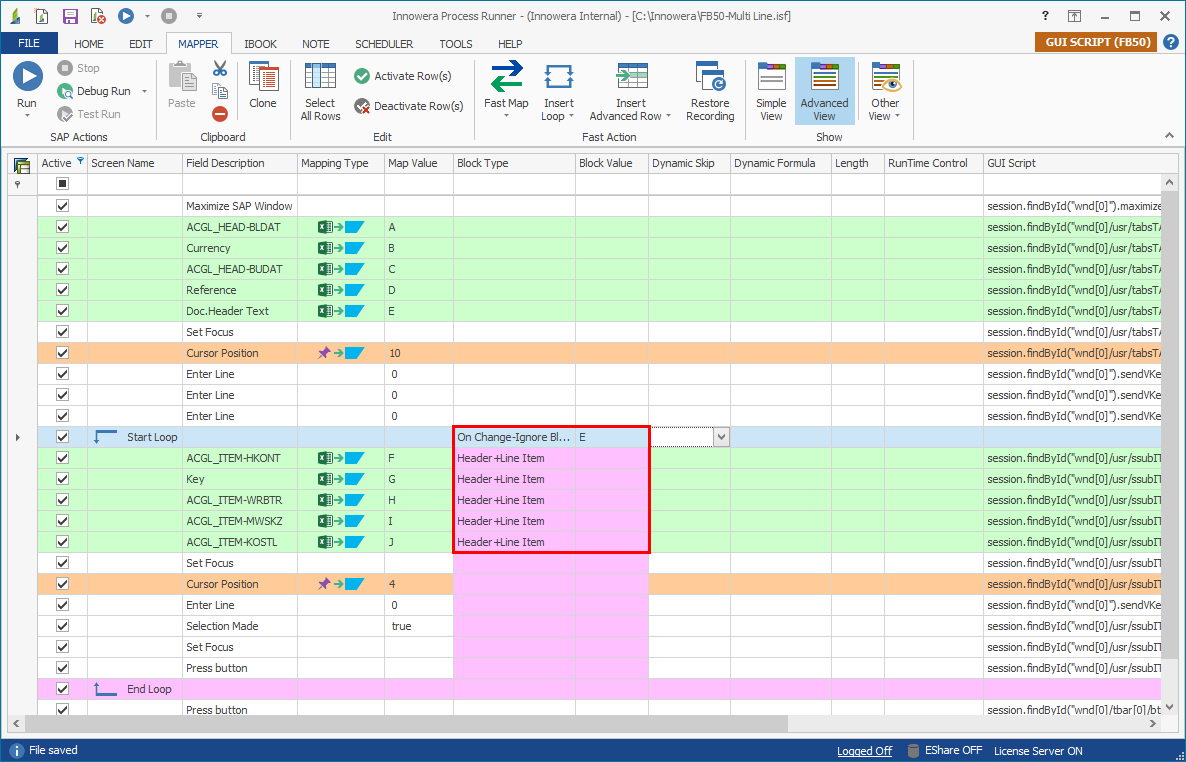Click the Cut scissors icon in Clipboard

[x=220, y=69]
